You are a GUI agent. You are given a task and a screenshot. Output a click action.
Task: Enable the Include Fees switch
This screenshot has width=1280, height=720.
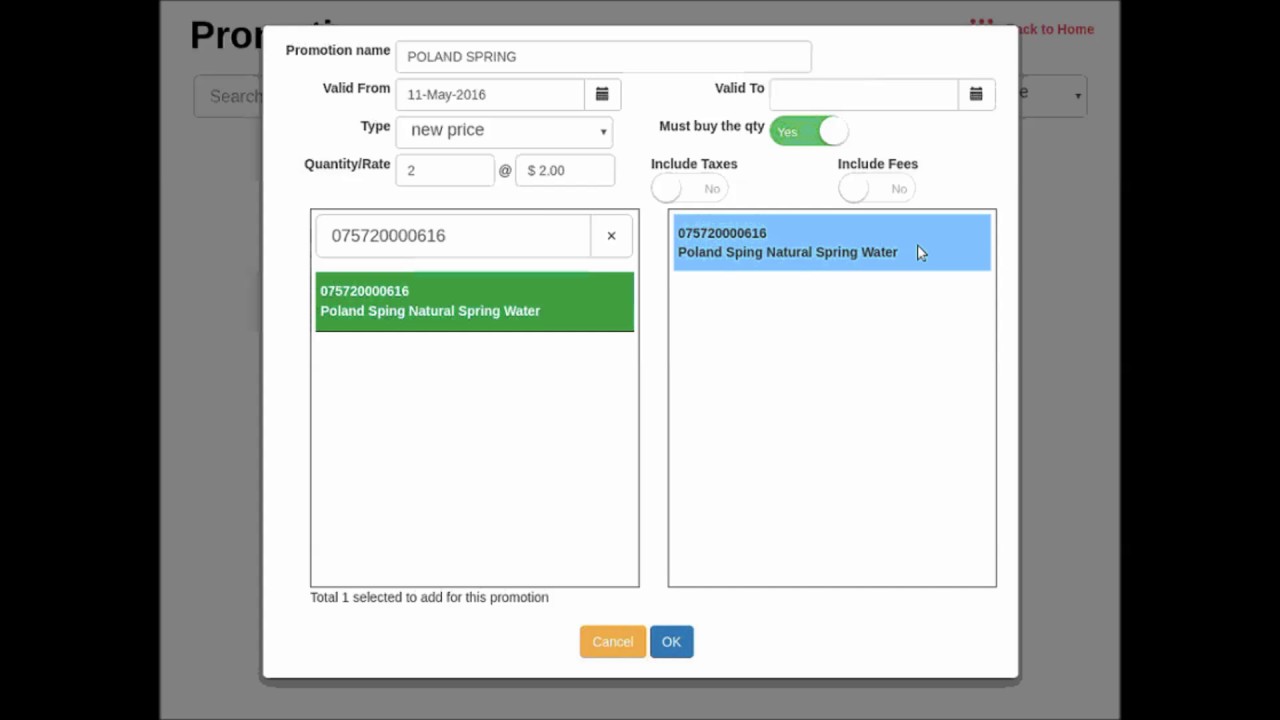coord(876,188)
